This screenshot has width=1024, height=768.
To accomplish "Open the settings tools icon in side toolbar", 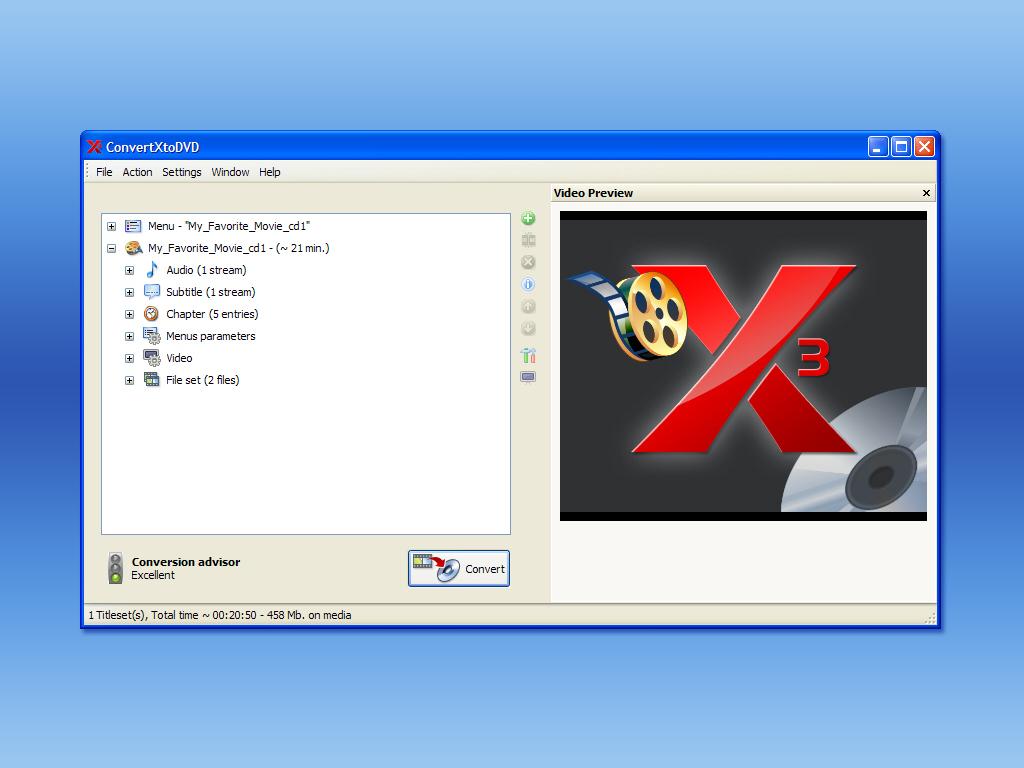I will click(x=528, y=355).
